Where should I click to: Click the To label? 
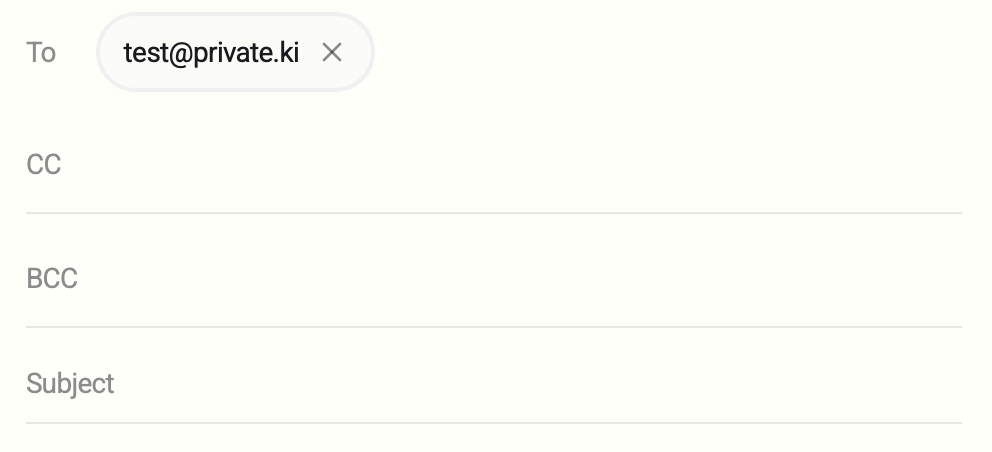(x=41, y=53)
